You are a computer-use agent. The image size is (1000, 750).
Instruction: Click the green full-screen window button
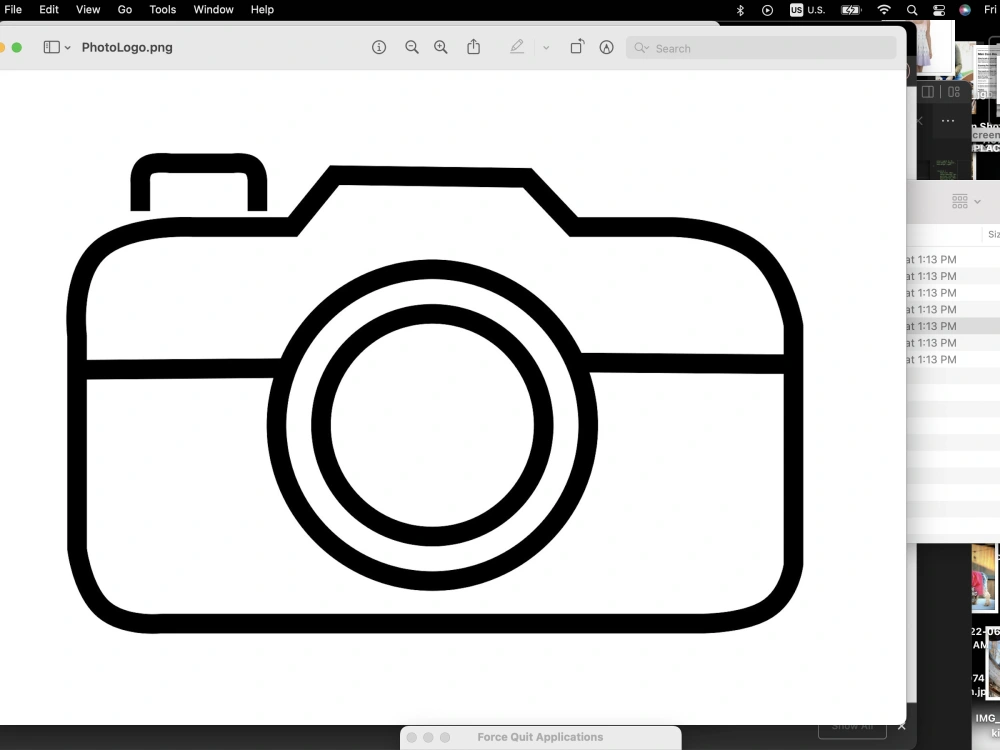click(17, 47)
